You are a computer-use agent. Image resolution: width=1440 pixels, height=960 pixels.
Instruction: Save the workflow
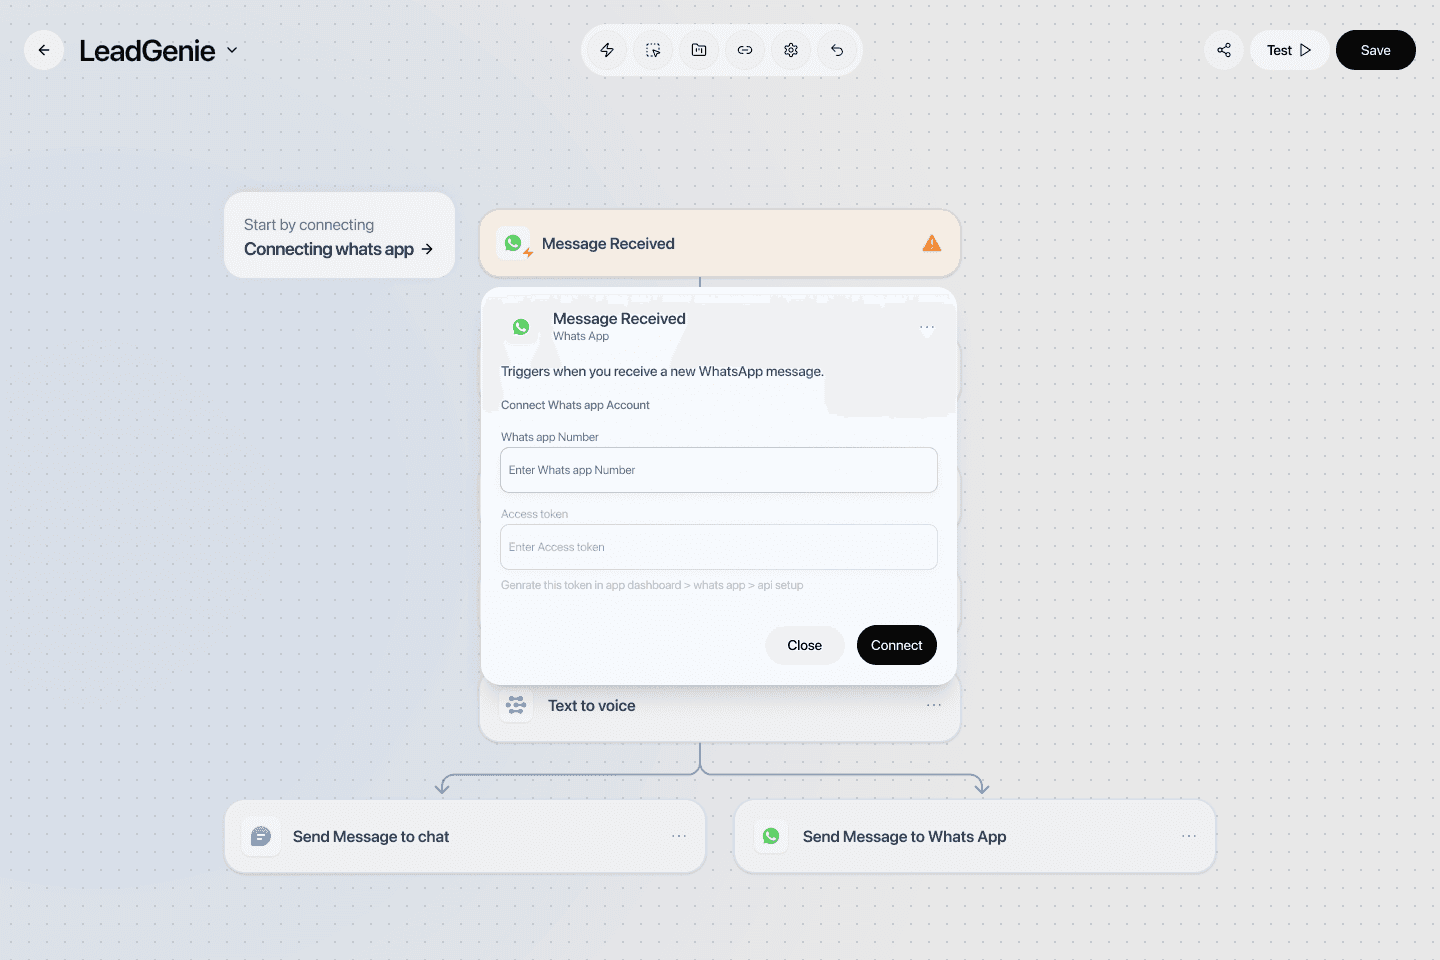1375,50
